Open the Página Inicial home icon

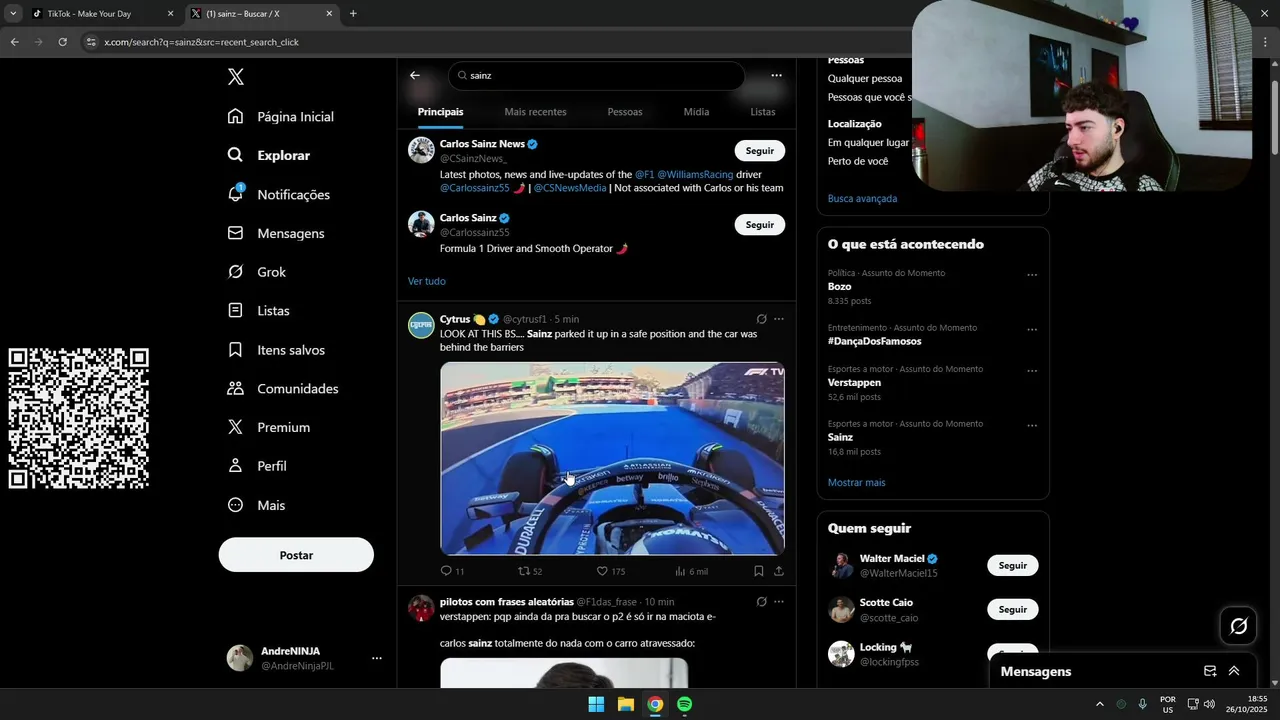(235, 116)
